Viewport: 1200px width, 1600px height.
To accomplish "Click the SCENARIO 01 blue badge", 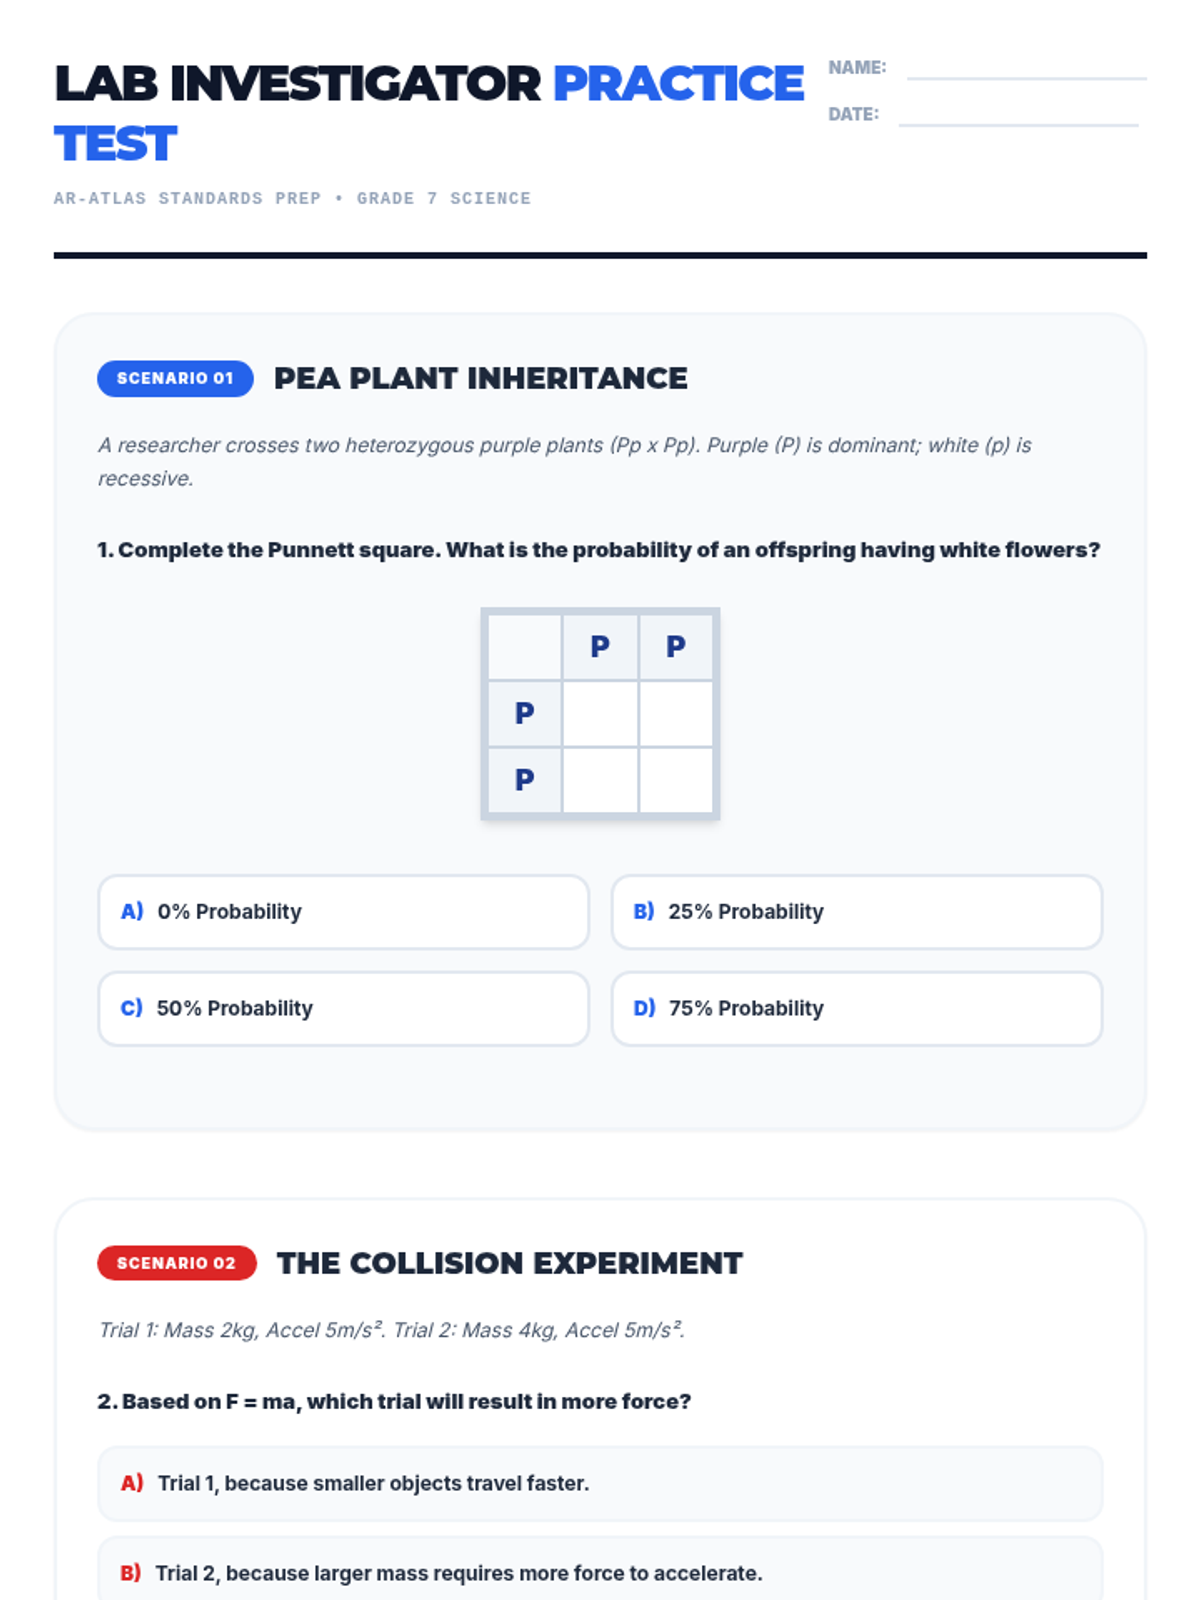I will pos(175,379).
